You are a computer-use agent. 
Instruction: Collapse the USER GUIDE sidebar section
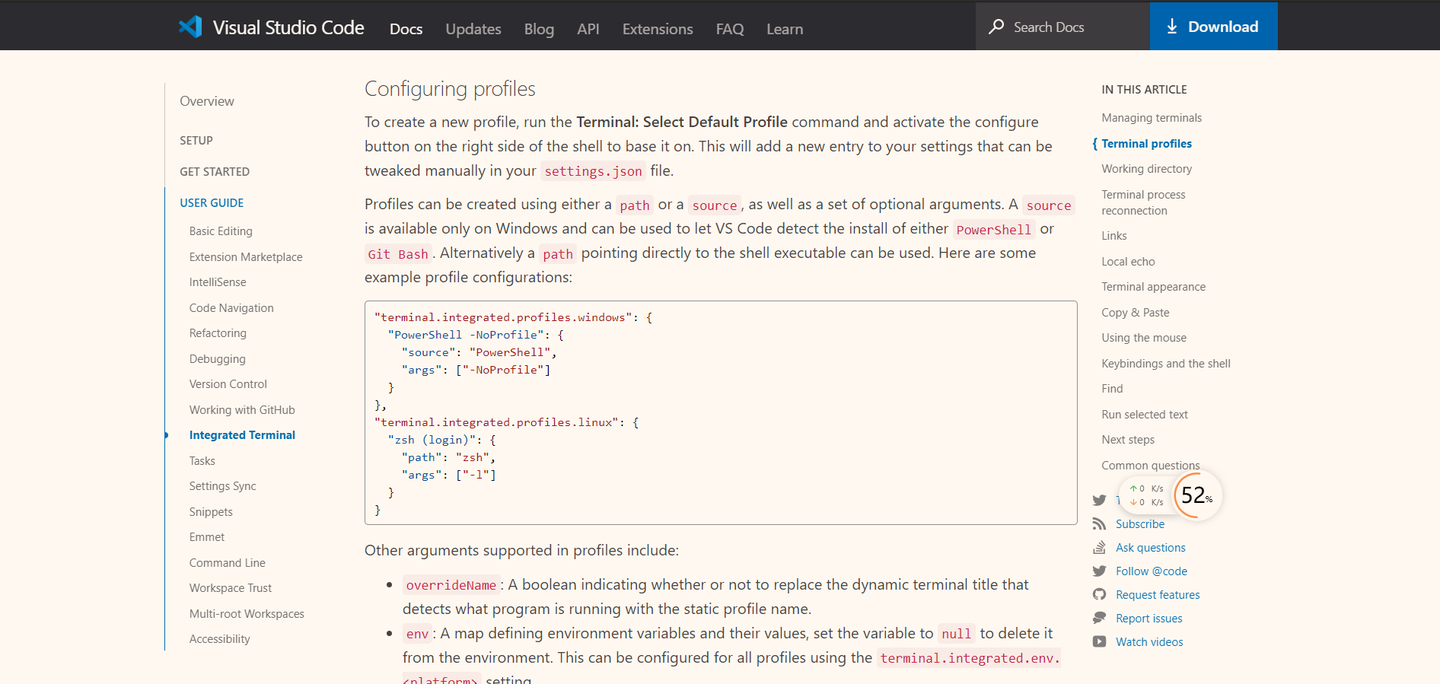[210, 201]
